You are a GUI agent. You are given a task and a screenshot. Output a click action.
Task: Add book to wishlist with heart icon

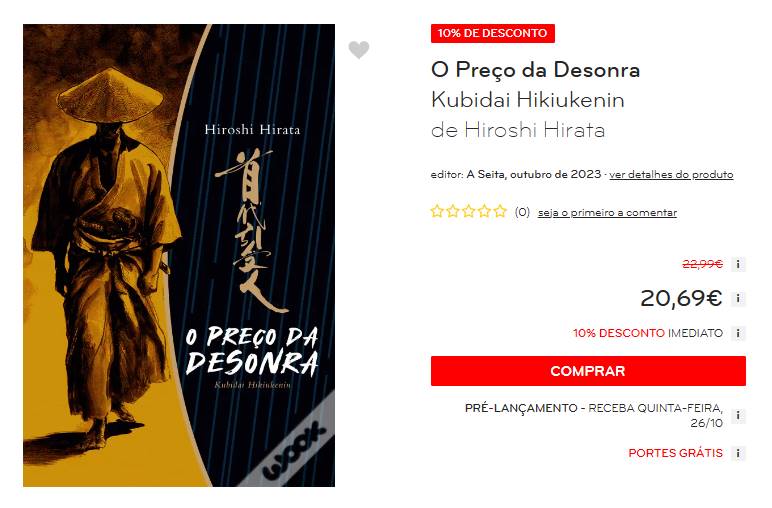click(358, 49)
